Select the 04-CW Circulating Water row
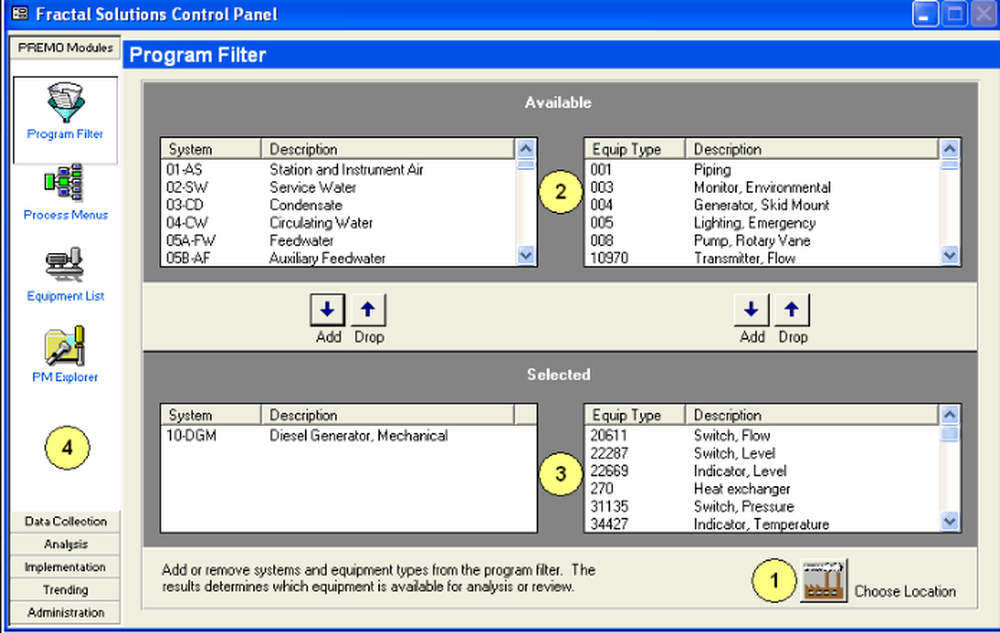 click(x=339, y=223)
